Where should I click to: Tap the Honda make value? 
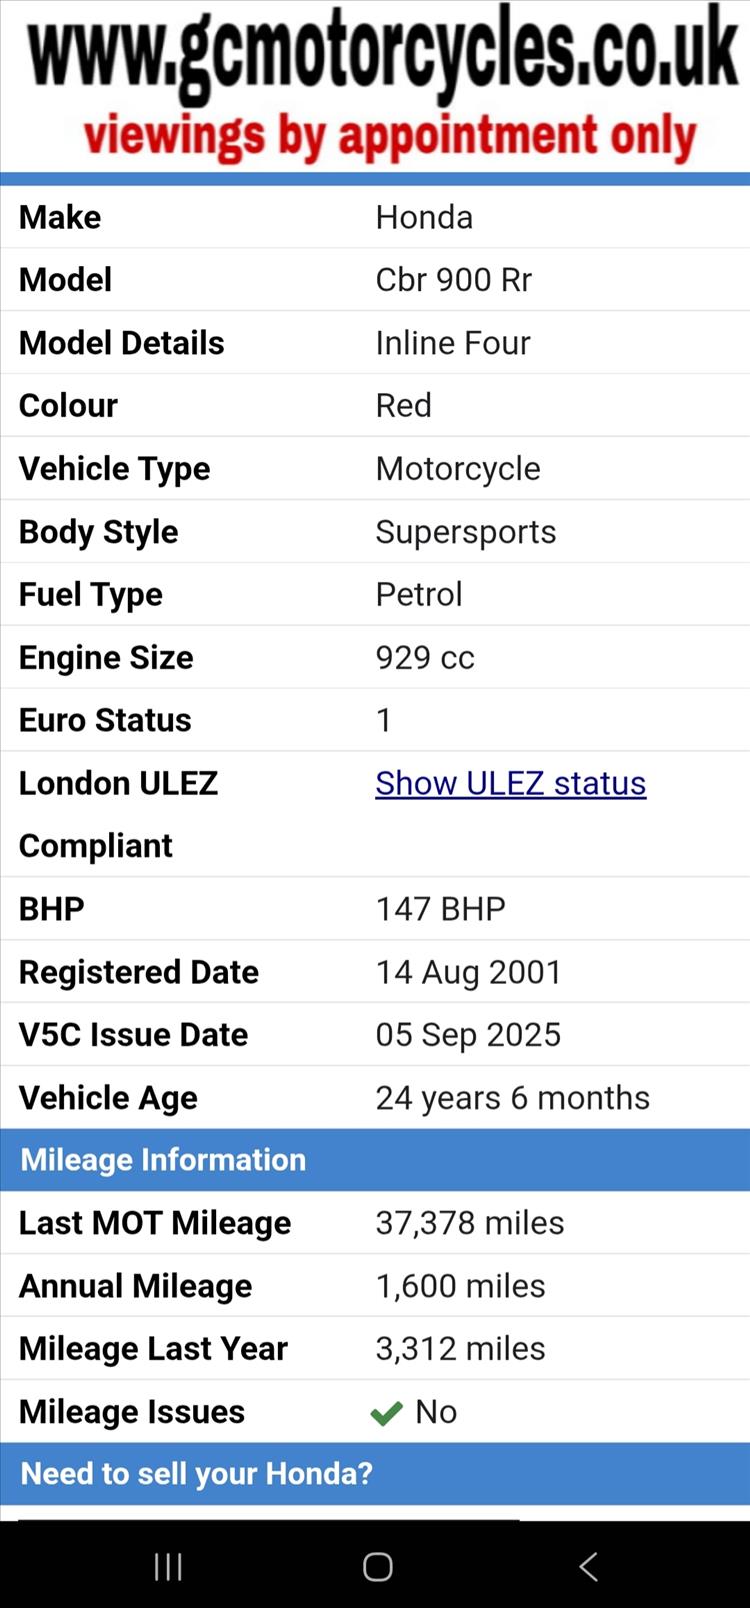tap(424, 217)
